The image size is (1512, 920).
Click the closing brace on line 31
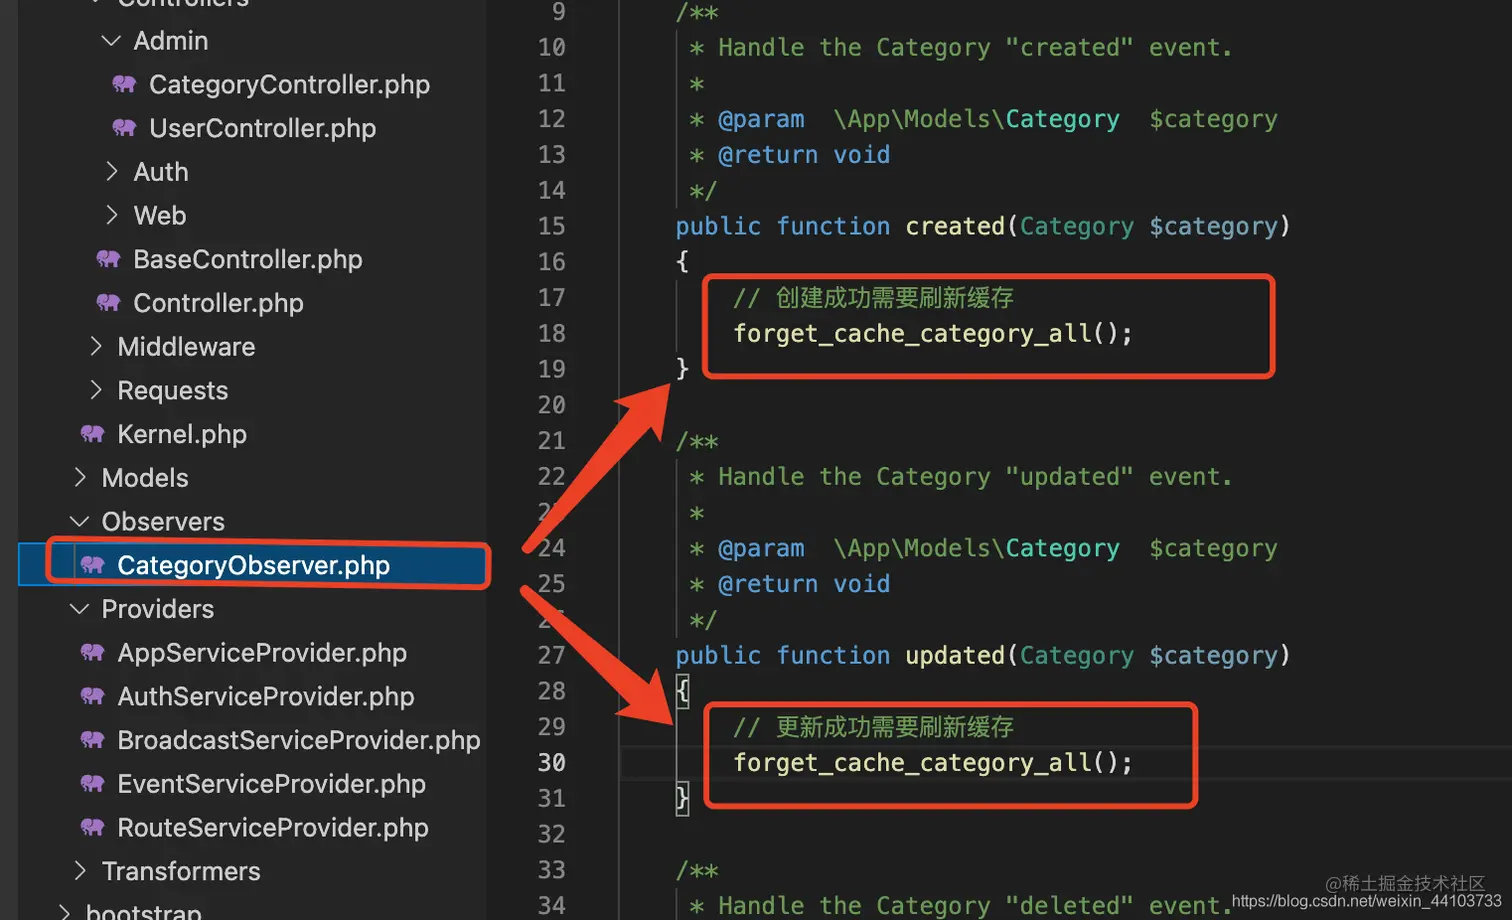[x=682, y=798]
